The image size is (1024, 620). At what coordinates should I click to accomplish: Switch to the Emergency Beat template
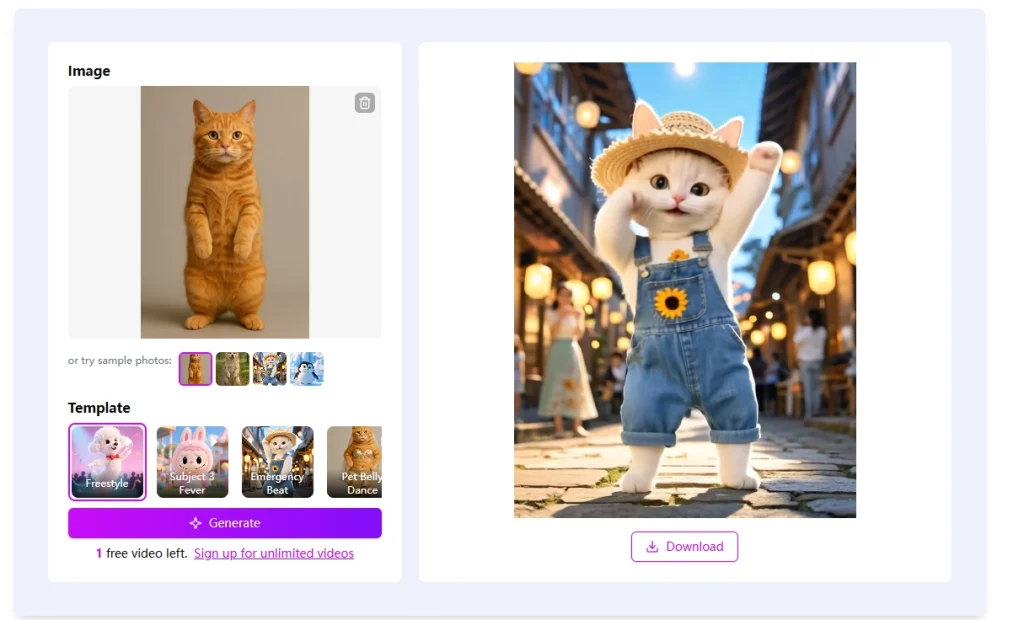point(278,462)
